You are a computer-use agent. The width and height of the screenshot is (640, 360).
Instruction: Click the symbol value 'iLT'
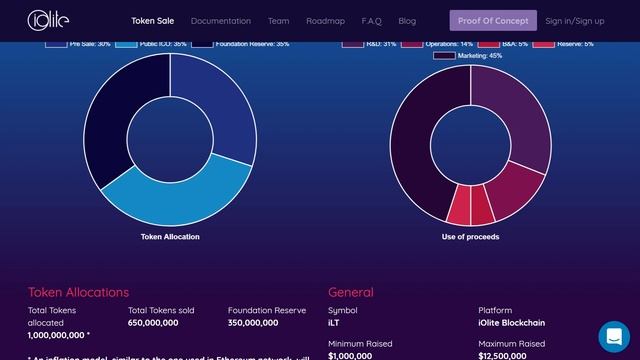click(333, 322)
